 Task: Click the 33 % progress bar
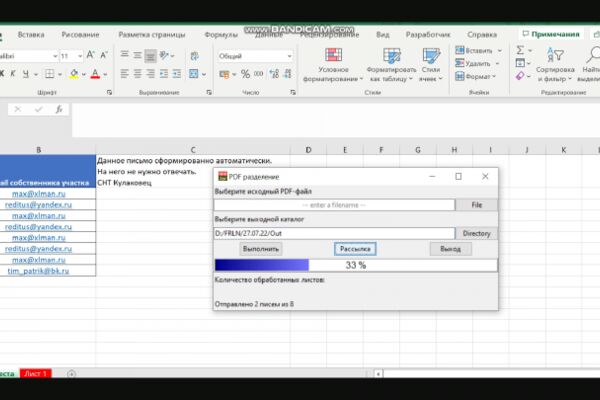(356, 265)
